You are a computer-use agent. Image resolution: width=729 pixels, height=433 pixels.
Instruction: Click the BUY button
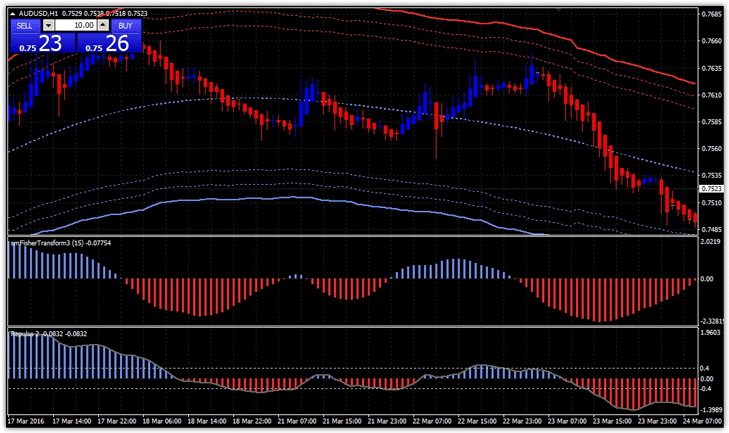pos(123,25)
